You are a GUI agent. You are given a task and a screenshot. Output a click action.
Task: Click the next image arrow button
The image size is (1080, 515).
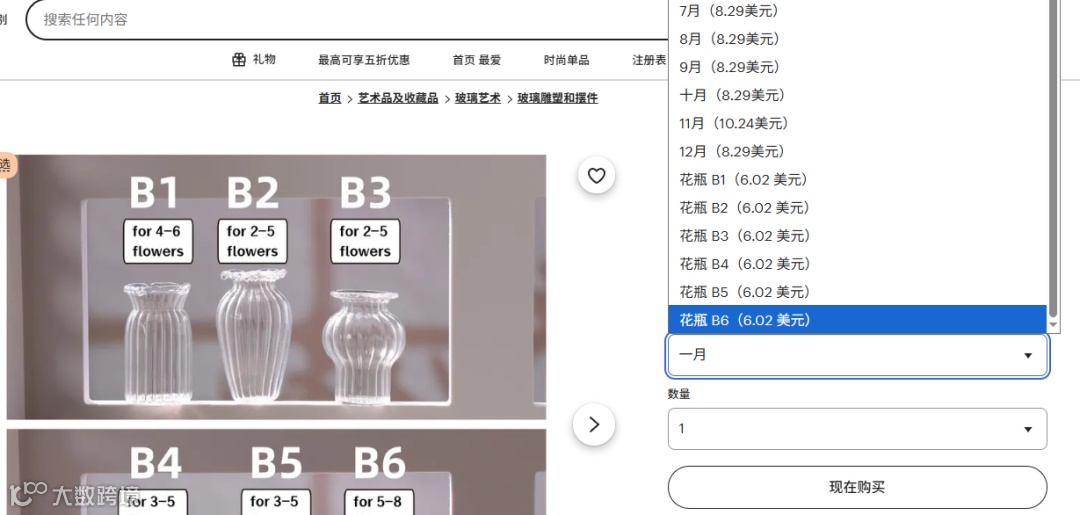click(x=594, y=424)
